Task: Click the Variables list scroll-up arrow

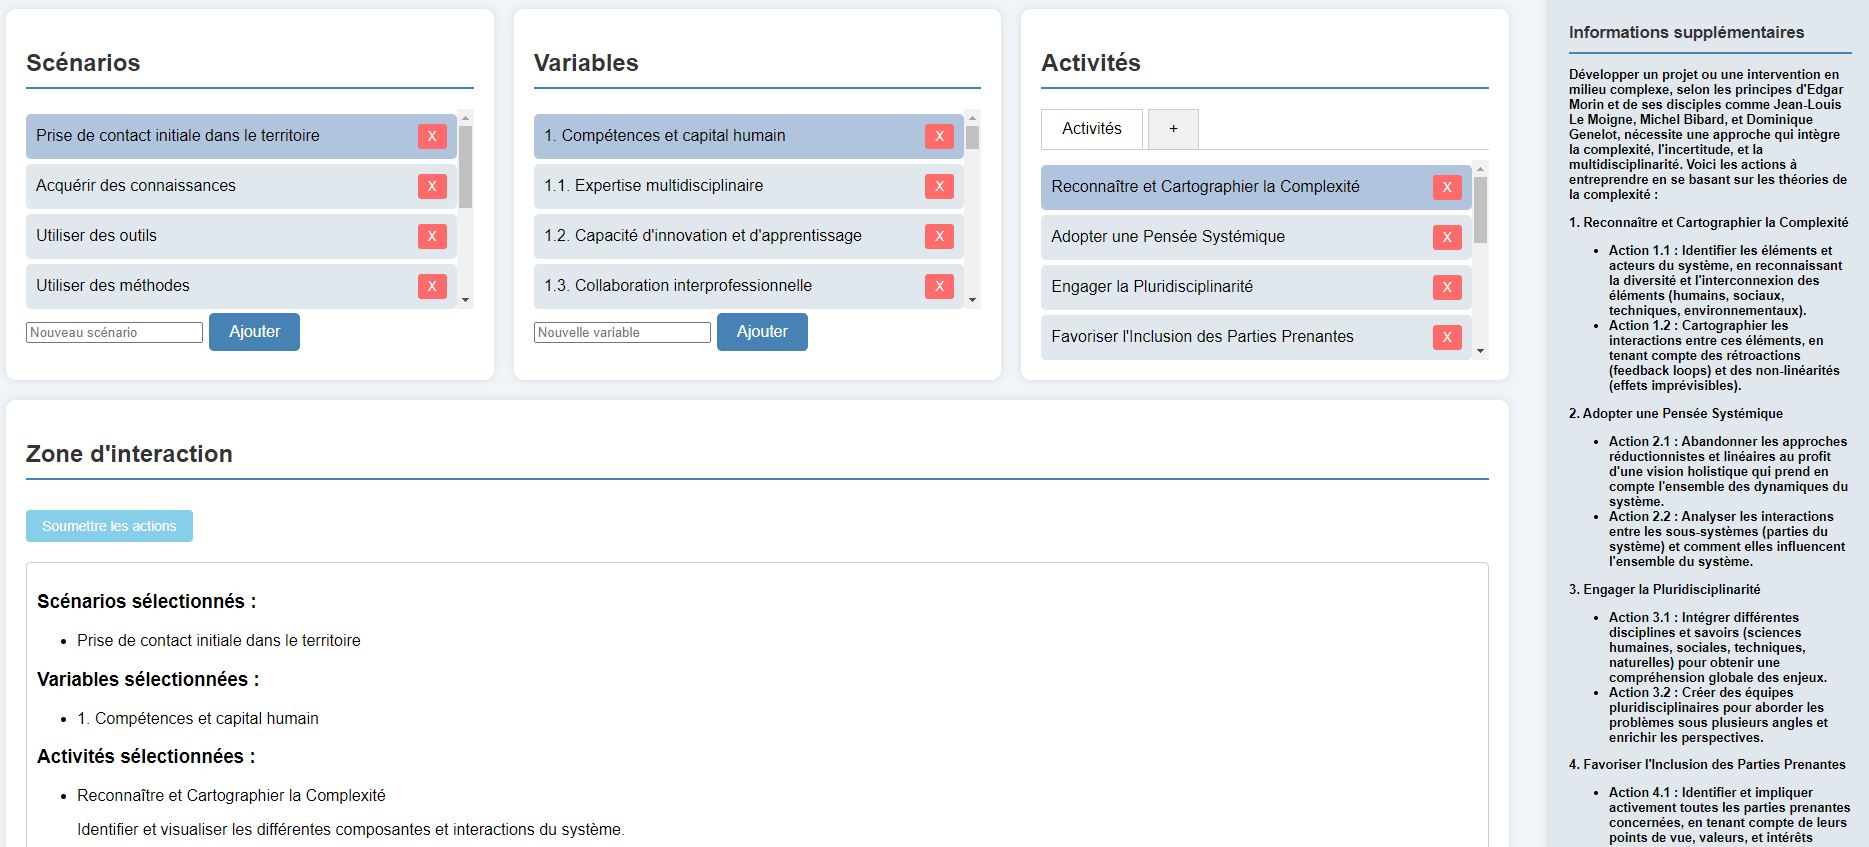Action: (x=973, y=118)
